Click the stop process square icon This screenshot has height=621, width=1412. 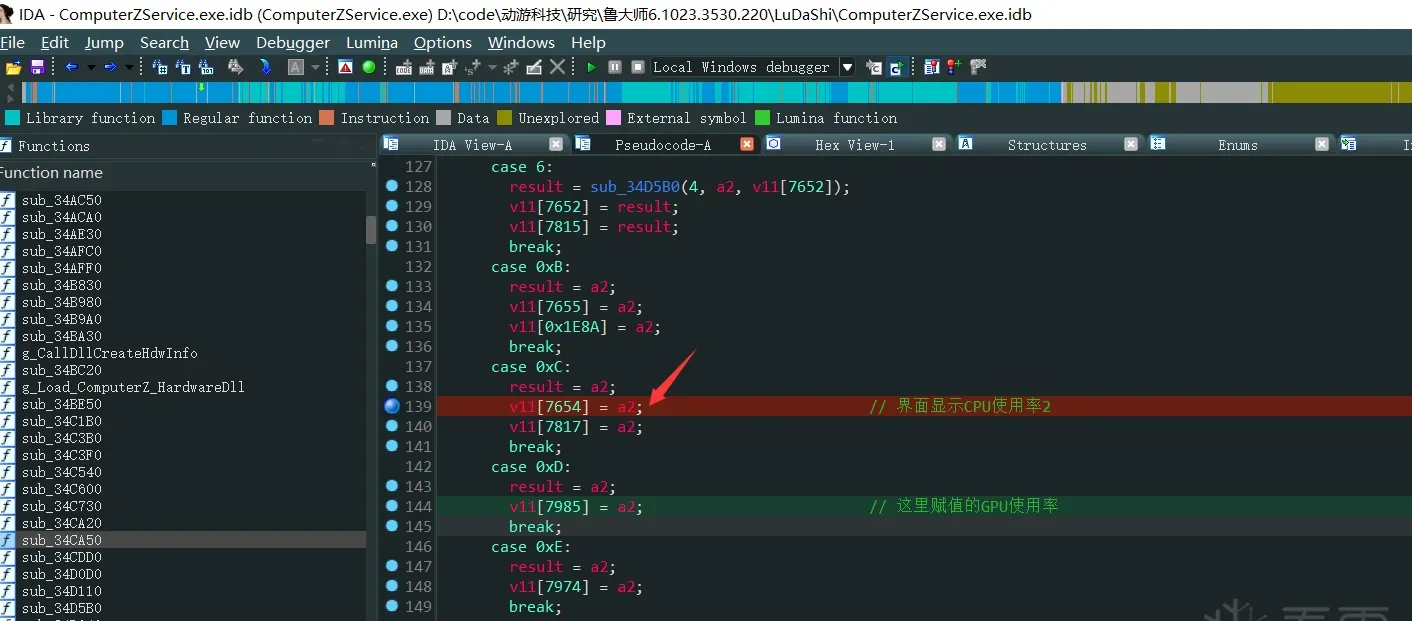click(637, 67)
